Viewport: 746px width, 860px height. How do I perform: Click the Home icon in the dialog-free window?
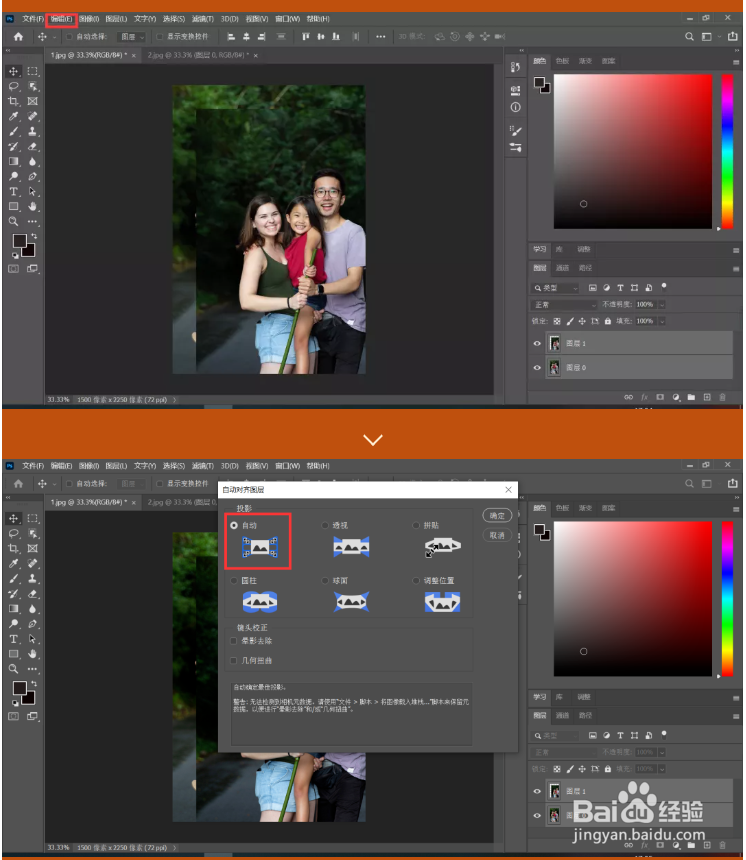[19, 37]
